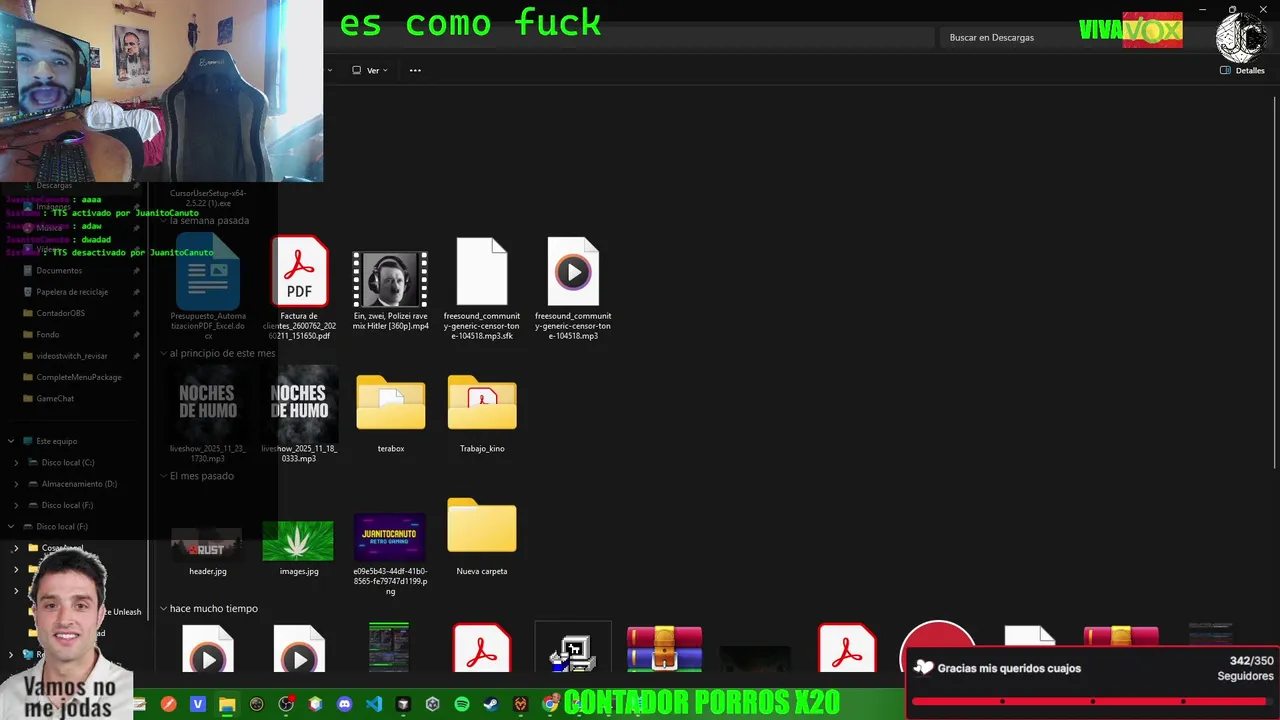Select the Presupuesto_AutomatizacionPDF_Excel.docx document
Image resolution: width=1280 pixels, height=720 pixels.
coord(208,288)
